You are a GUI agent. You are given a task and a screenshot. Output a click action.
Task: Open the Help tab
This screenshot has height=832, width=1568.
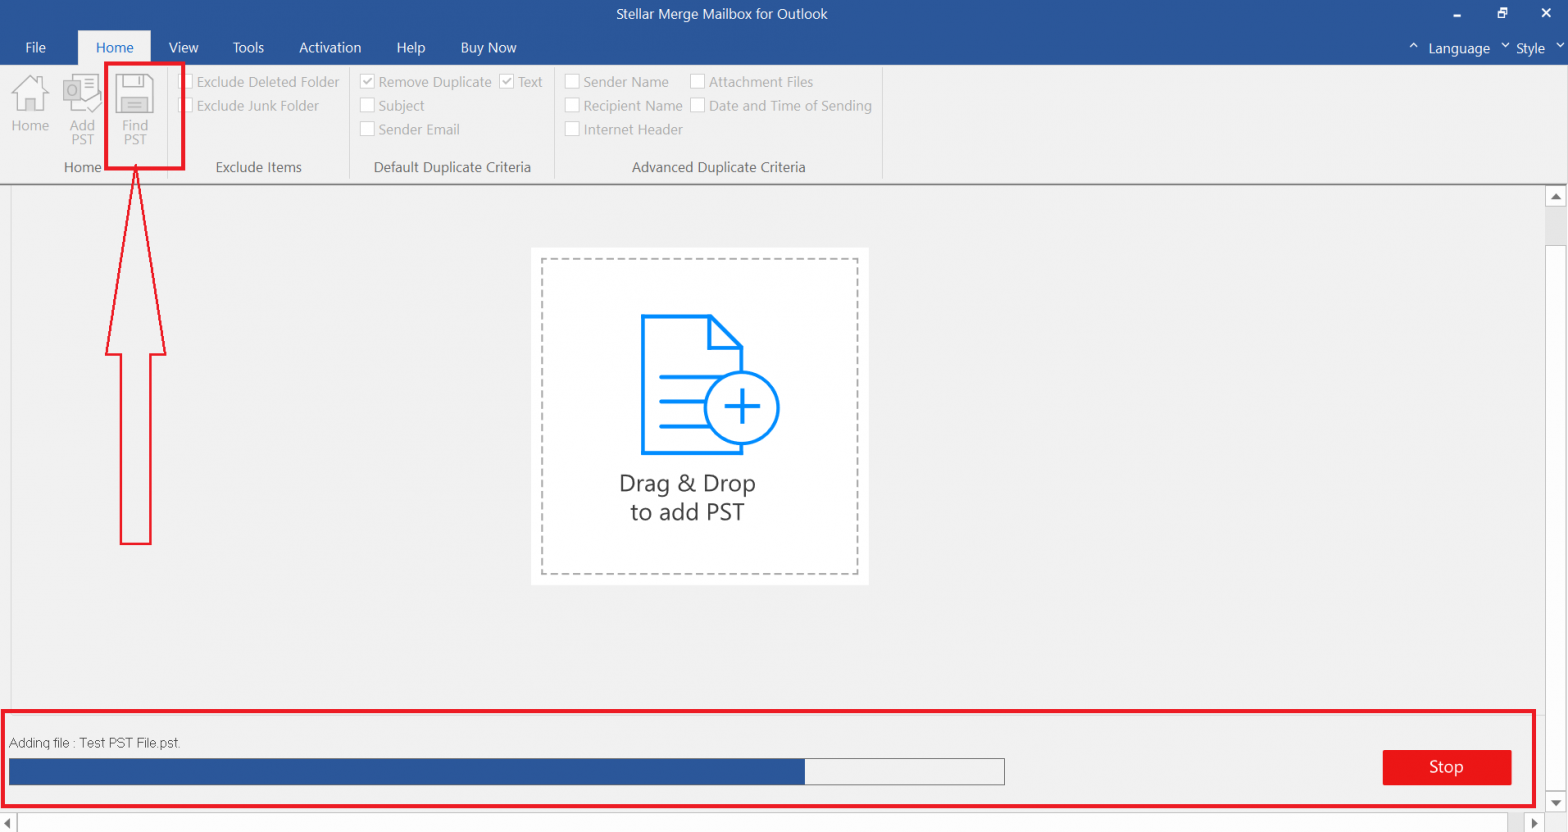click(411, 48)
